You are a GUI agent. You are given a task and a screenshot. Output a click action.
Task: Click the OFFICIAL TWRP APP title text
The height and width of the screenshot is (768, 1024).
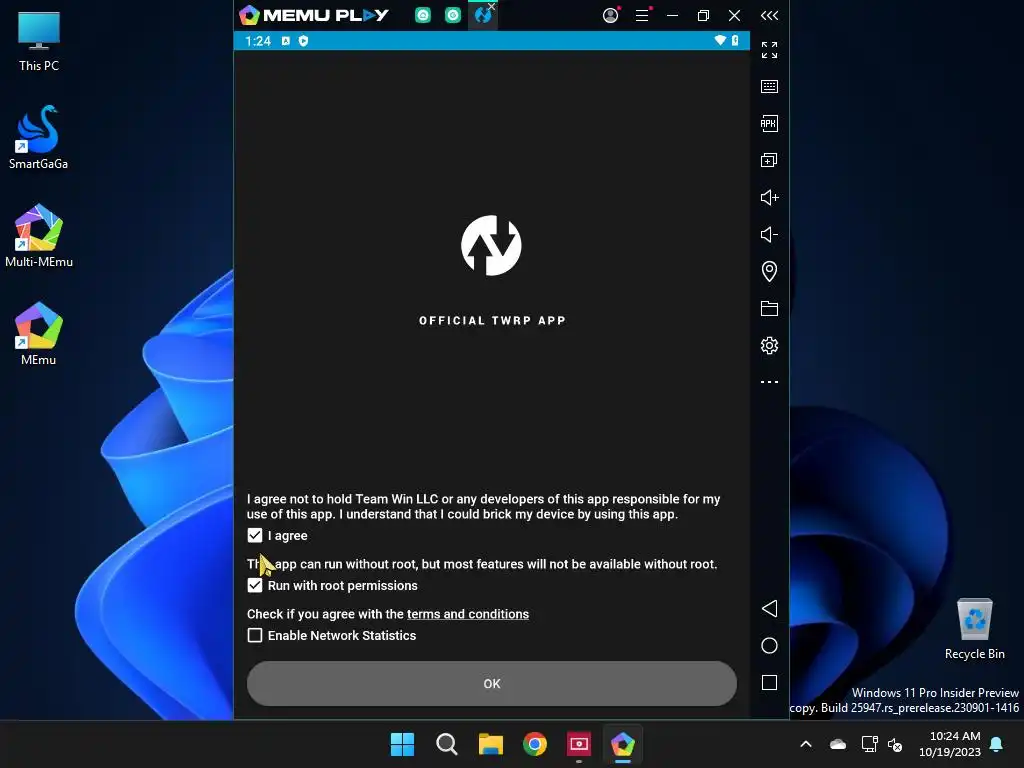pyautogui.click(x=492, y=321)
